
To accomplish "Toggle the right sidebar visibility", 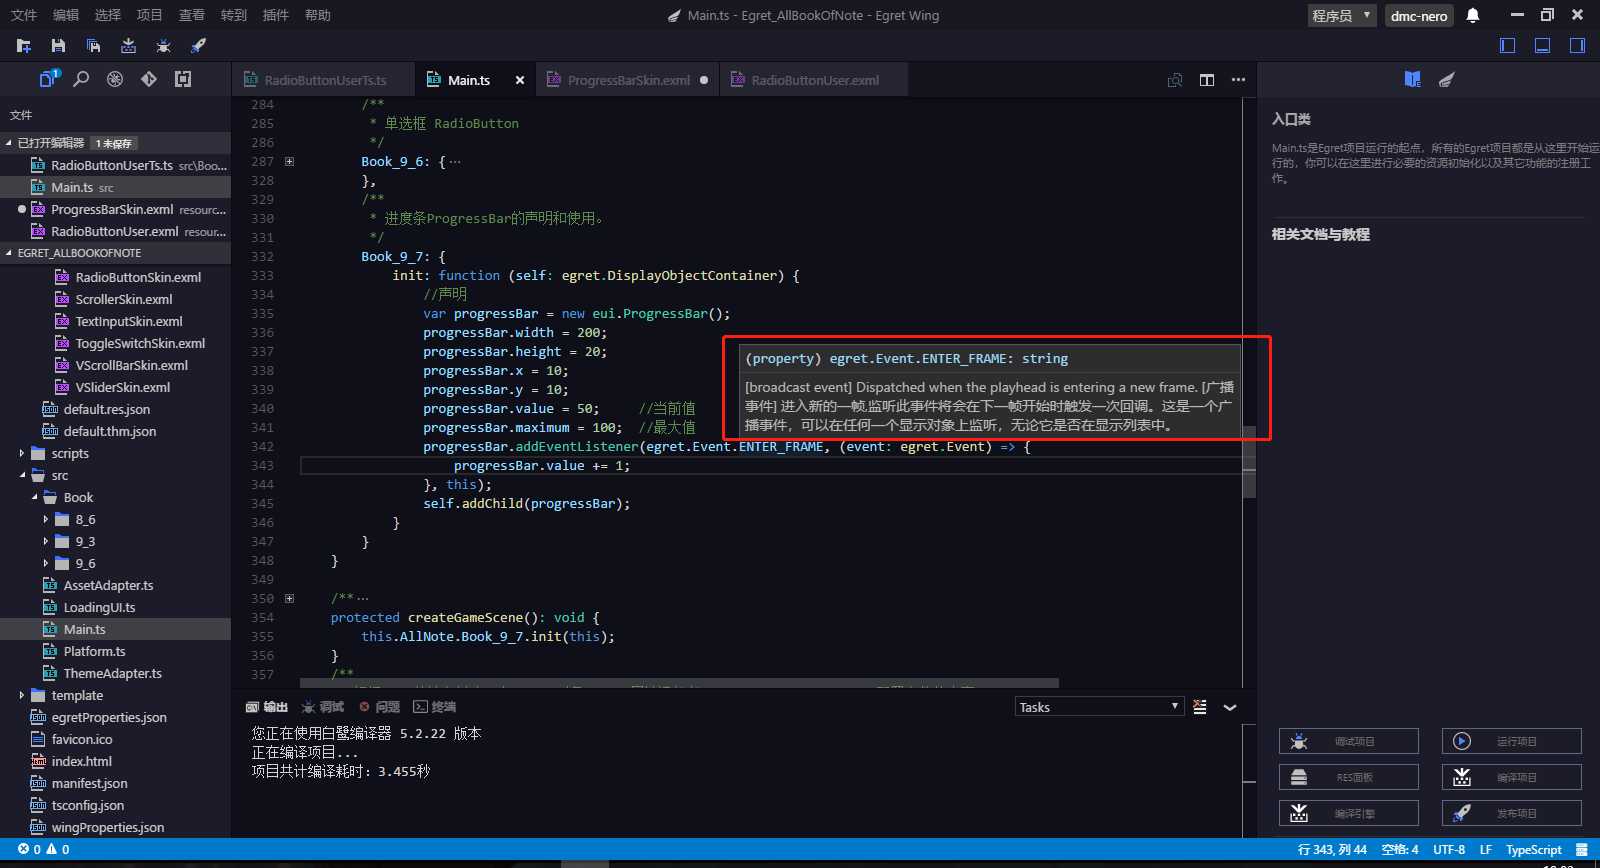I will [x=1578, y=46].
